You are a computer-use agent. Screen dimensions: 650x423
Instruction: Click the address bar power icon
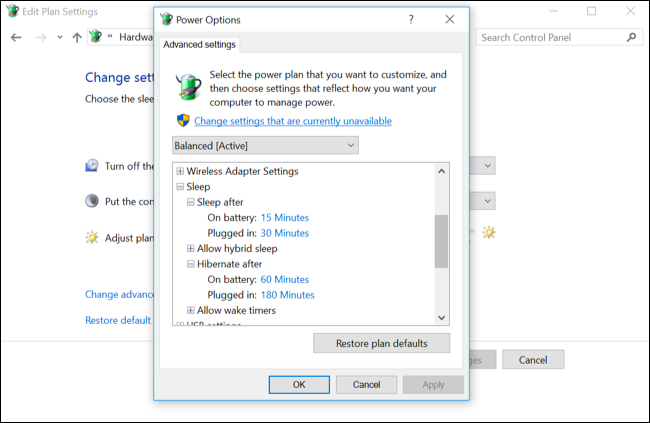96,36
